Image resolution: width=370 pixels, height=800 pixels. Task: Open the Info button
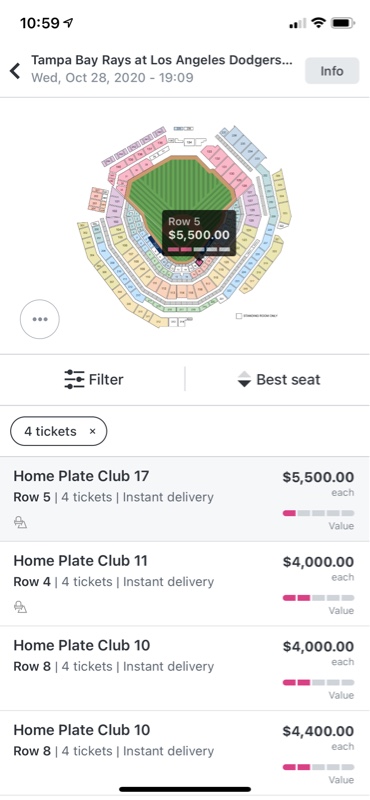pyautogui.click(x=332, y=71)
